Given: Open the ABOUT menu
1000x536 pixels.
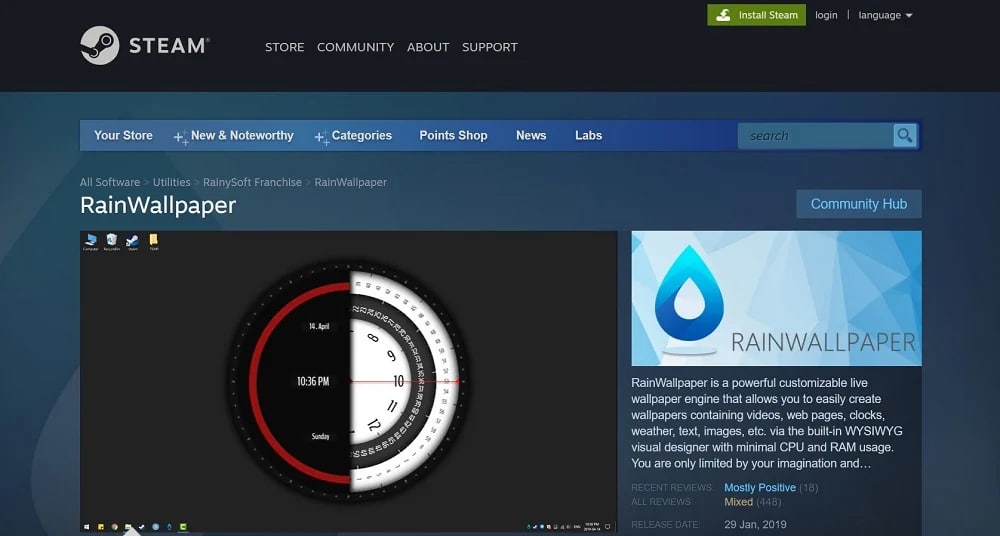Looking at the screenshot, I should [428, 47].
